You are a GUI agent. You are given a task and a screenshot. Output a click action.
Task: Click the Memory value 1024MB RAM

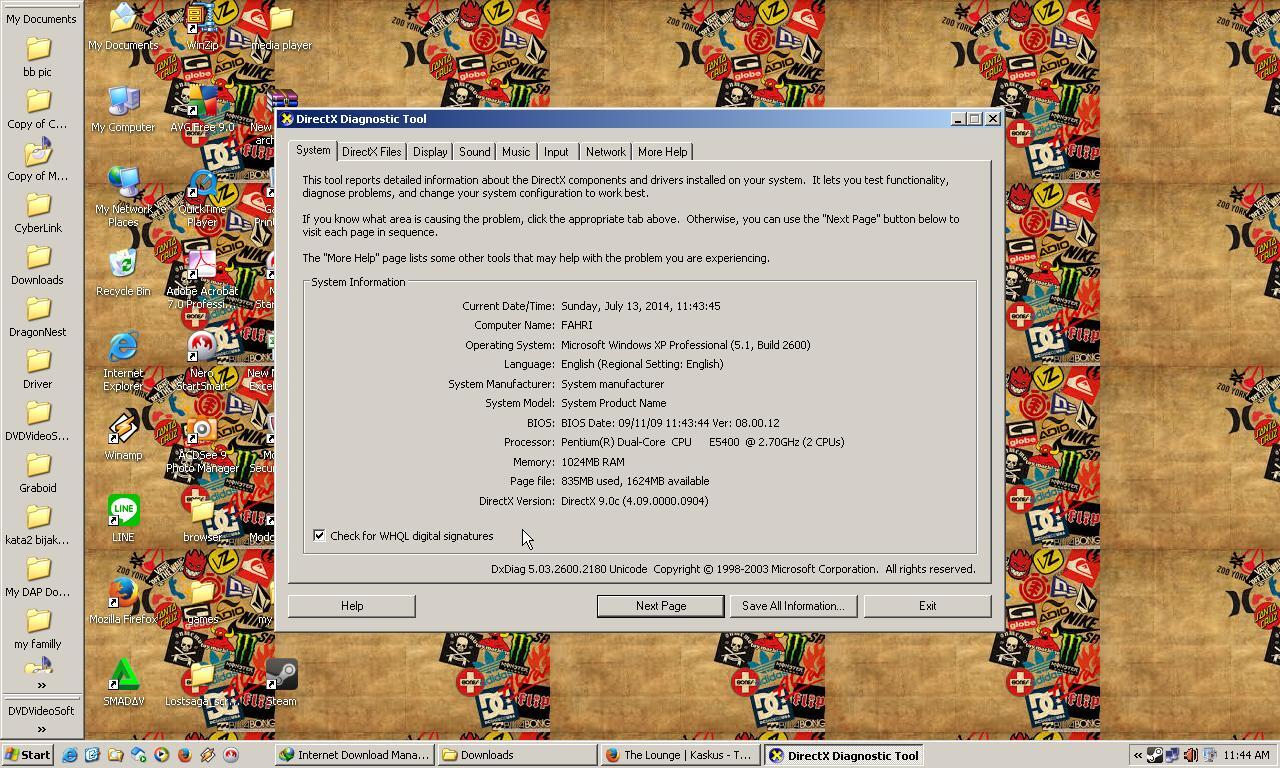pyautogui.click(x=593, y=462)
